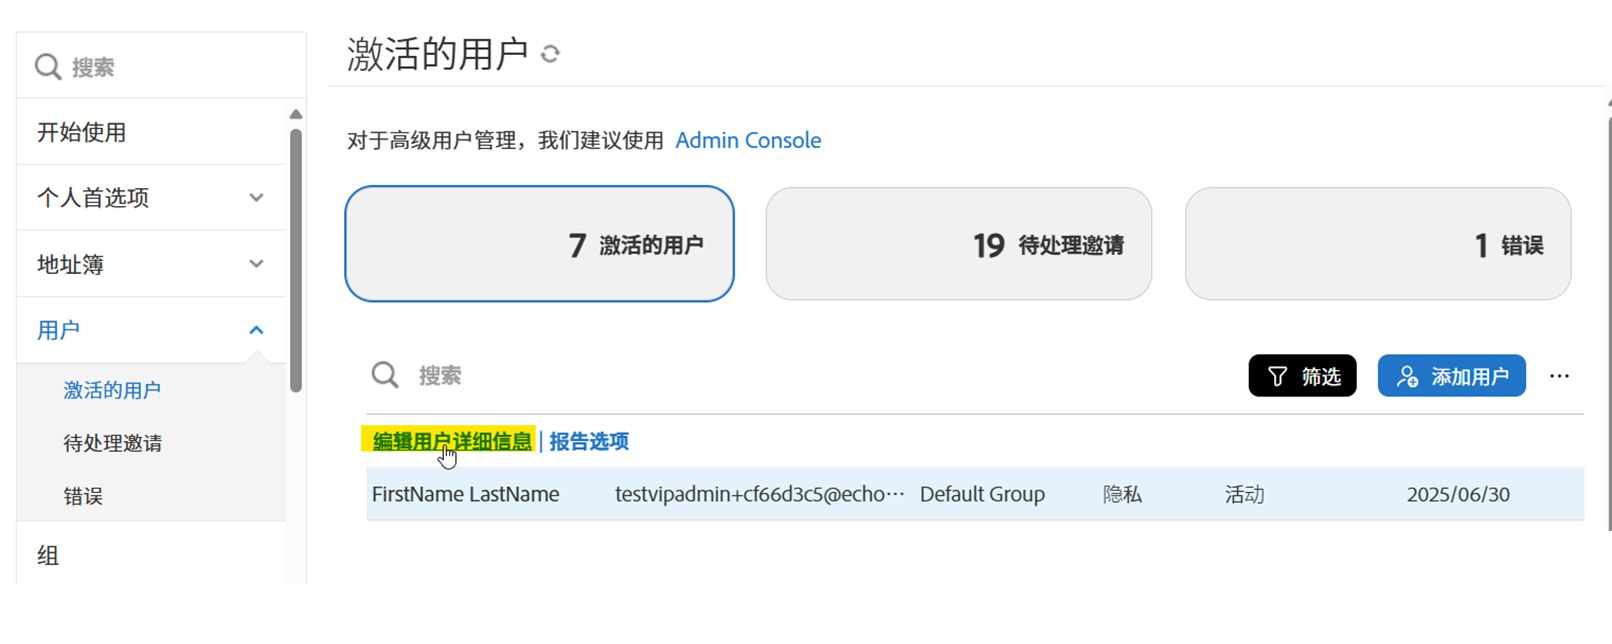This screenshot has height=644, width=1612.
Task: Open the three-dots more options menu
Action: 1559,376
